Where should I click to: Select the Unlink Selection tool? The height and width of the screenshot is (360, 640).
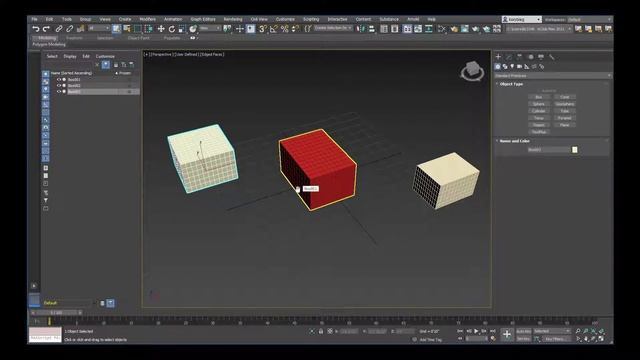click(70, 29)
